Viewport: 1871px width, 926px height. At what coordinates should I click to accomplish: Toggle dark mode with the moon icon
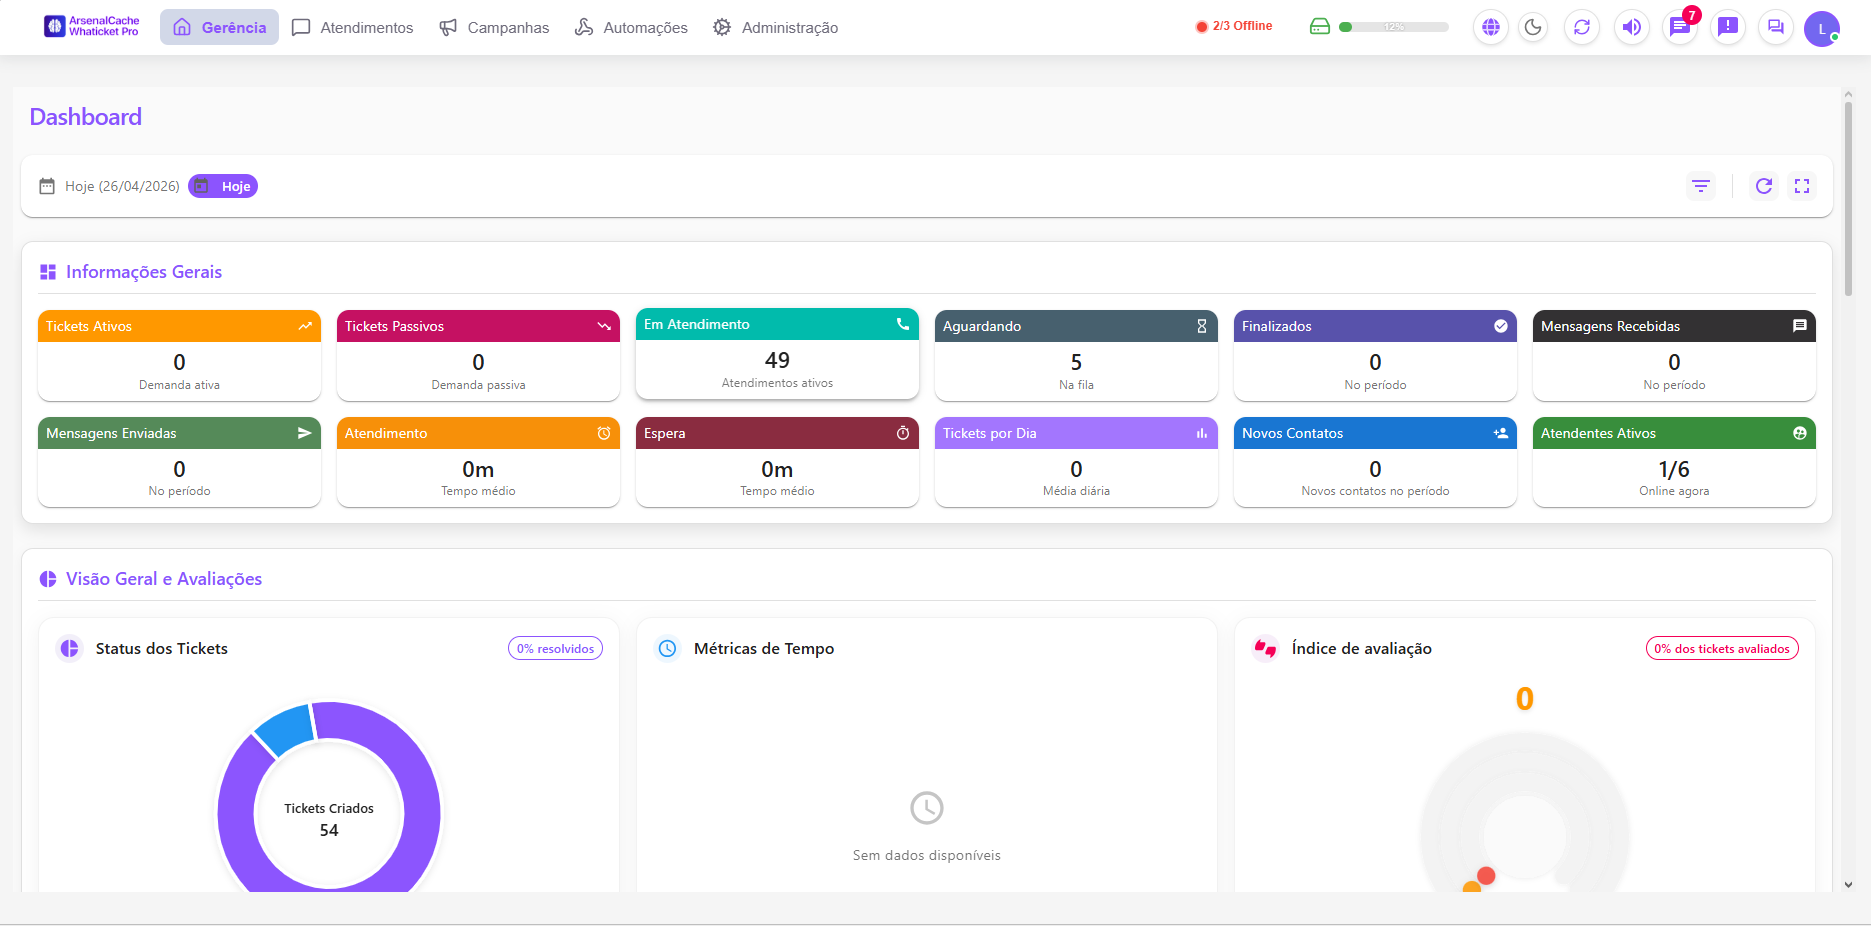click(1533, 27)
